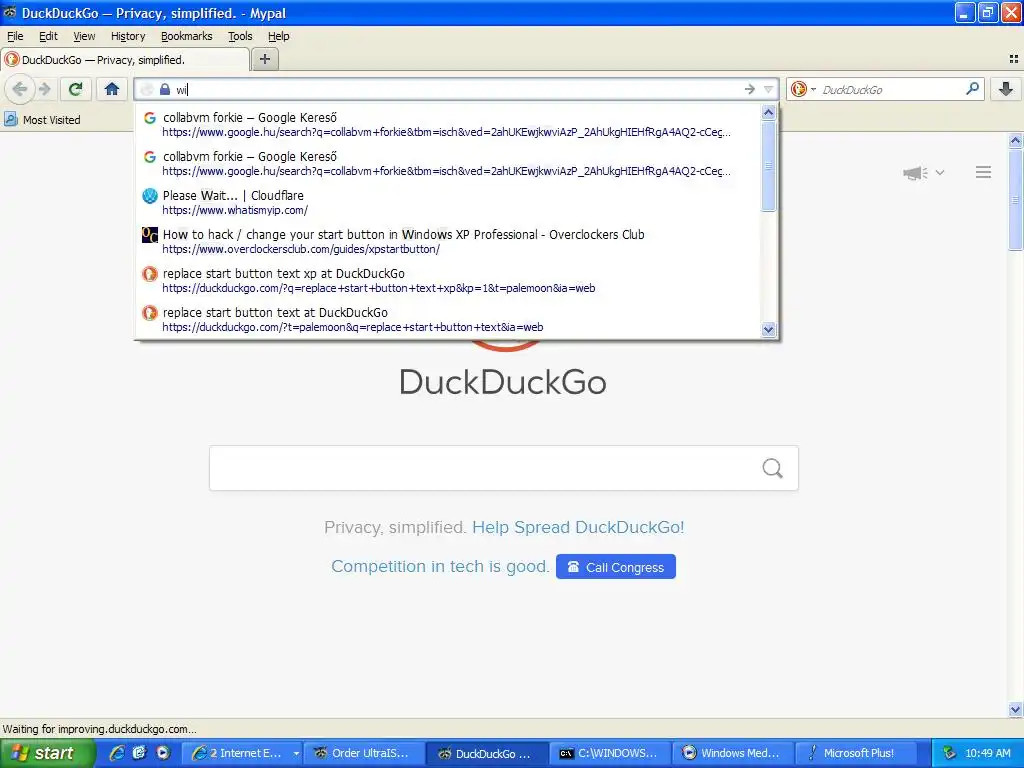Click the page scrollbar down arrow
Image resolution: width=1024 pixels, height=768 pixels.
(1015, 709)
